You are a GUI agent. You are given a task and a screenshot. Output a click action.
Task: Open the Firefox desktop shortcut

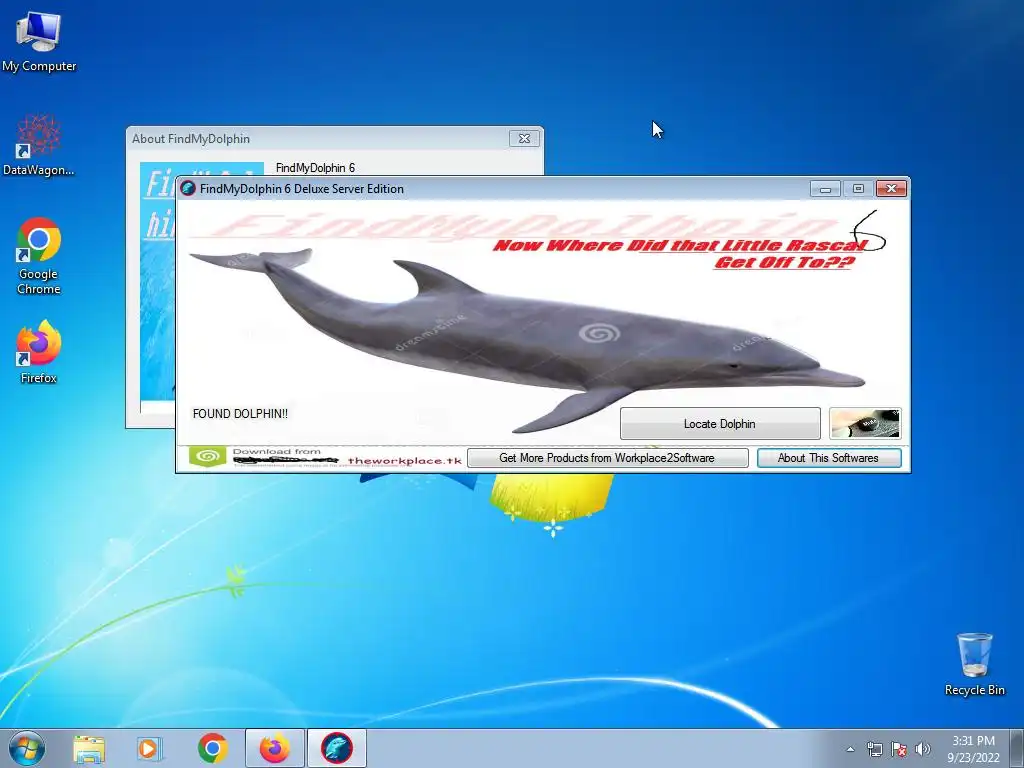pos(39,351)
